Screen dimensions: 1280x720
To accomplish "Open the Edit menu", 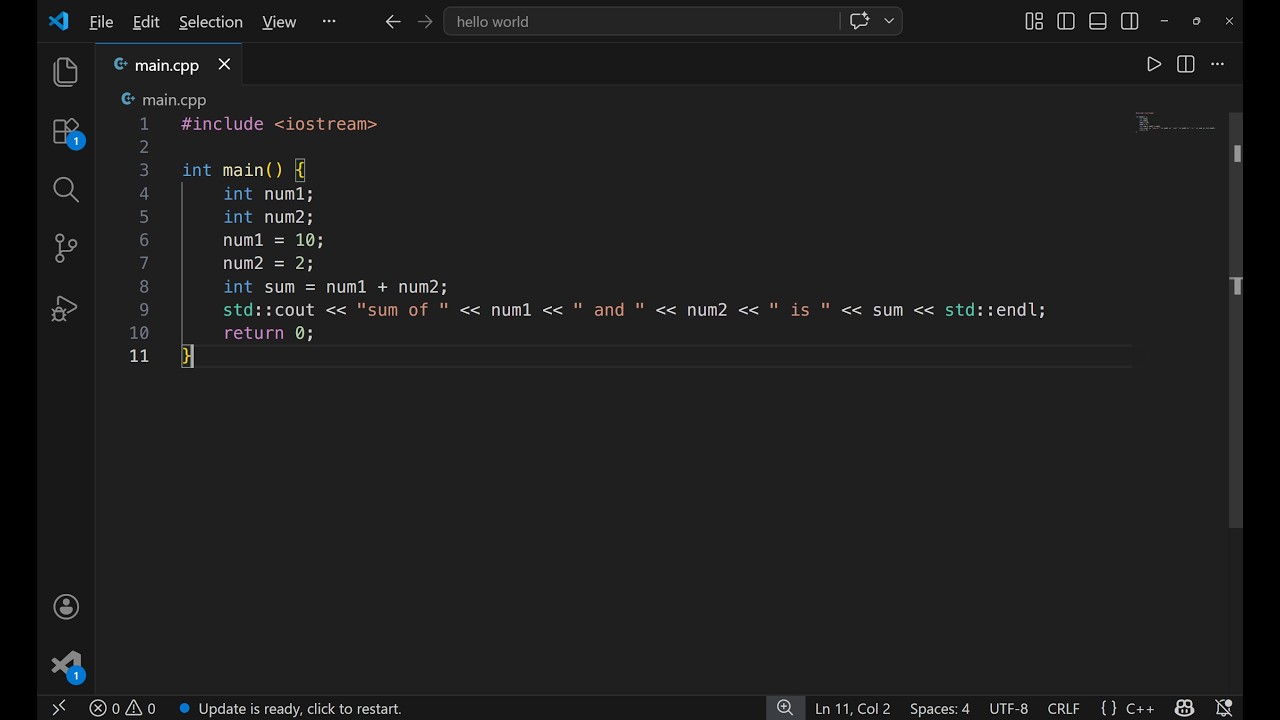I will click(146, 22).
